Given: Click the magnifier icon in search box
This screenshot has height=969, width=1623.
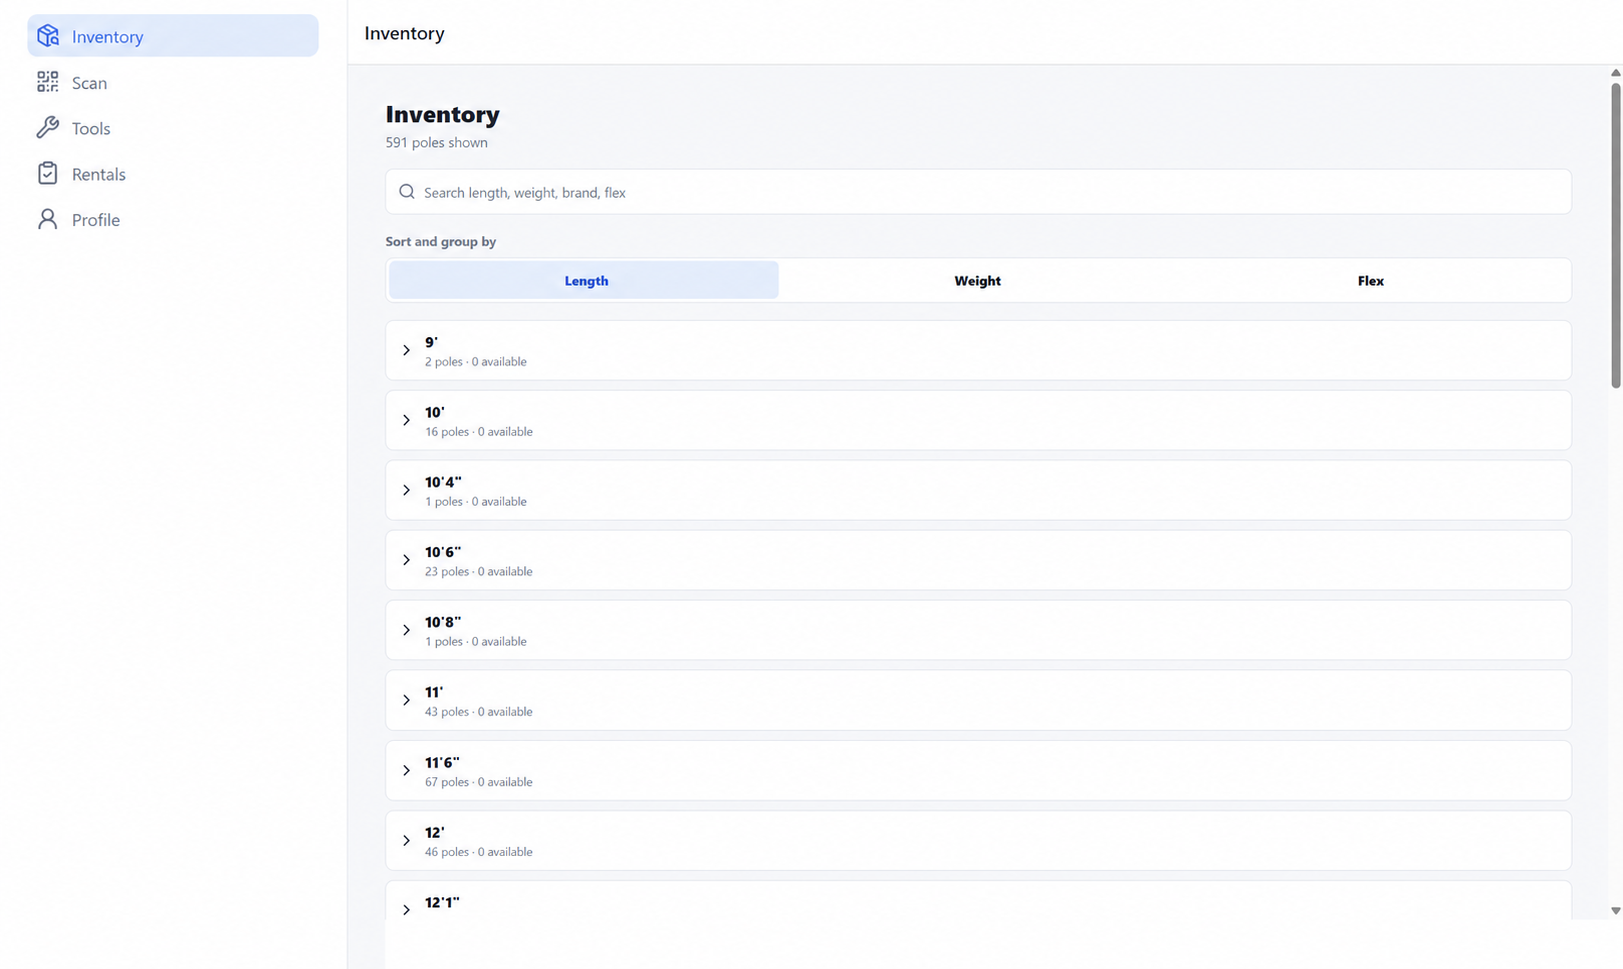Looking at the screenshot, I should tap(407, 192).
